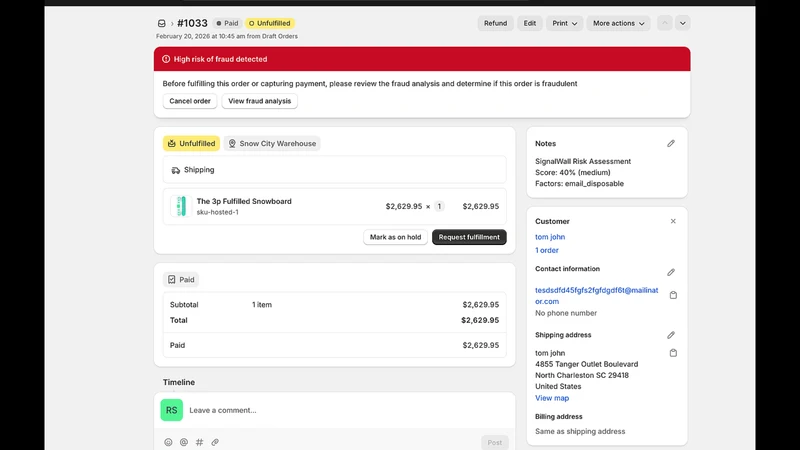Click the sku-hosted-1 text
The width and height of the screenshot is (800, 450).
coord(217,212)
